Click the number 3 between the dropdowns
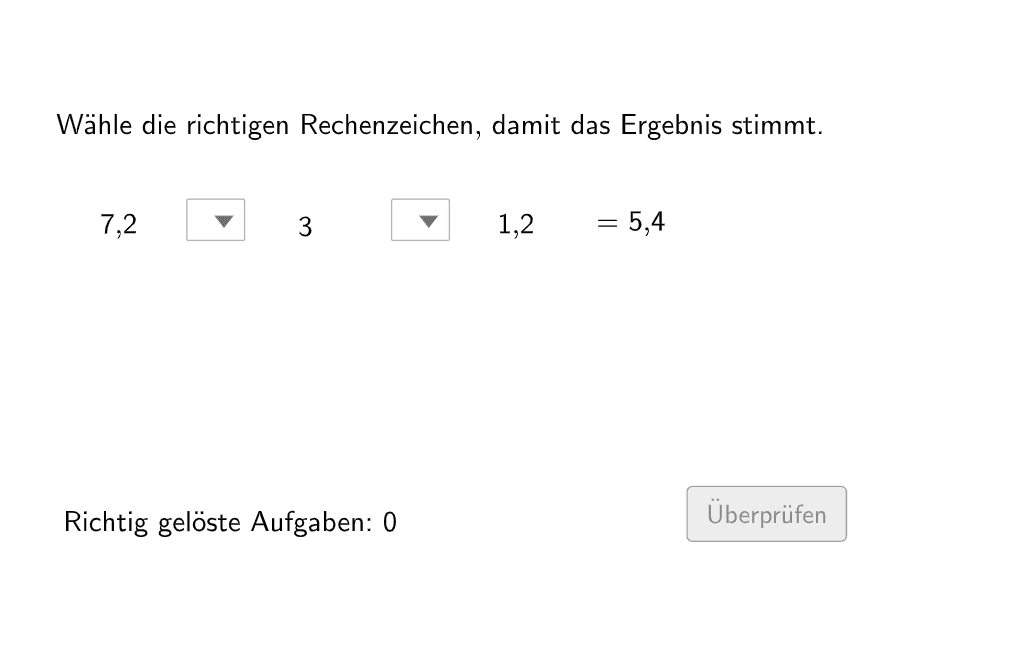 [x=305, y=227]
